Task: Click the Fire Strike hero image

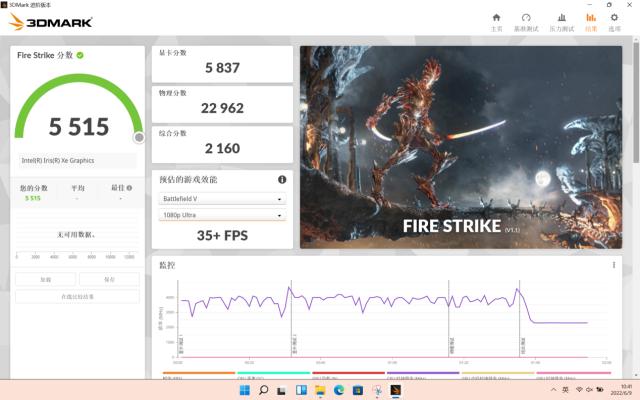Action: click(465, 146)
